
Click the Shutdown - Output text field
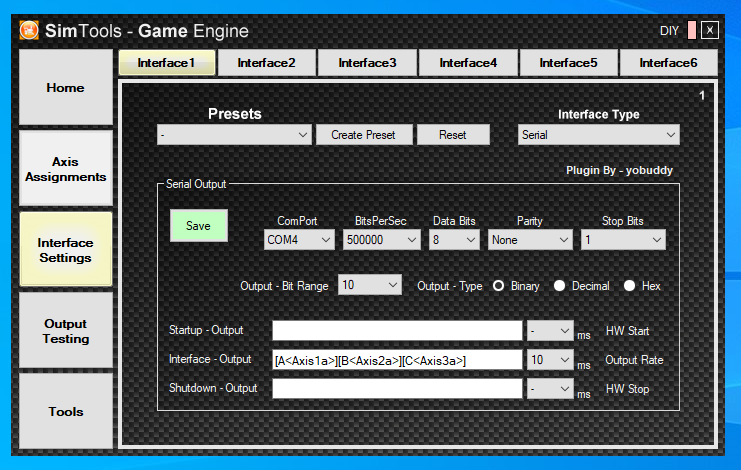point(397,389)
